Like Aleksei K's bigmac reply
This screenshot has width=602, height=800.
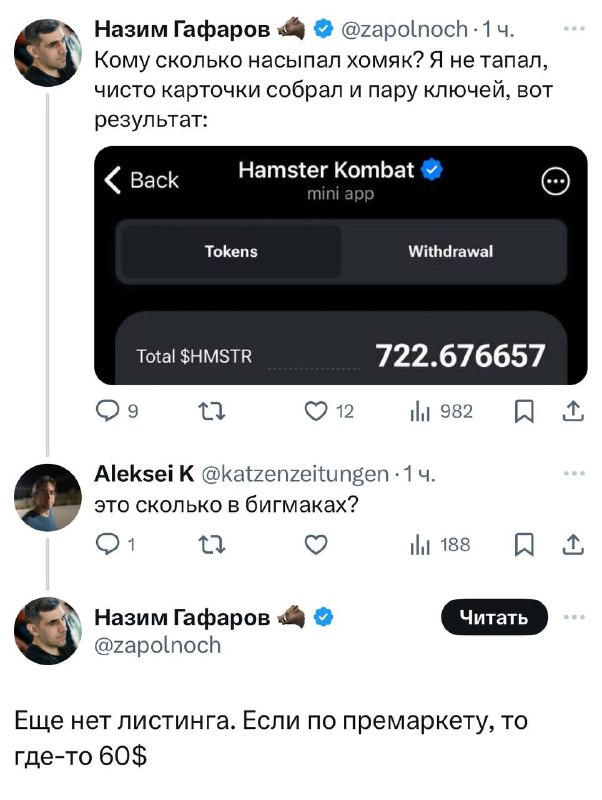316,544
